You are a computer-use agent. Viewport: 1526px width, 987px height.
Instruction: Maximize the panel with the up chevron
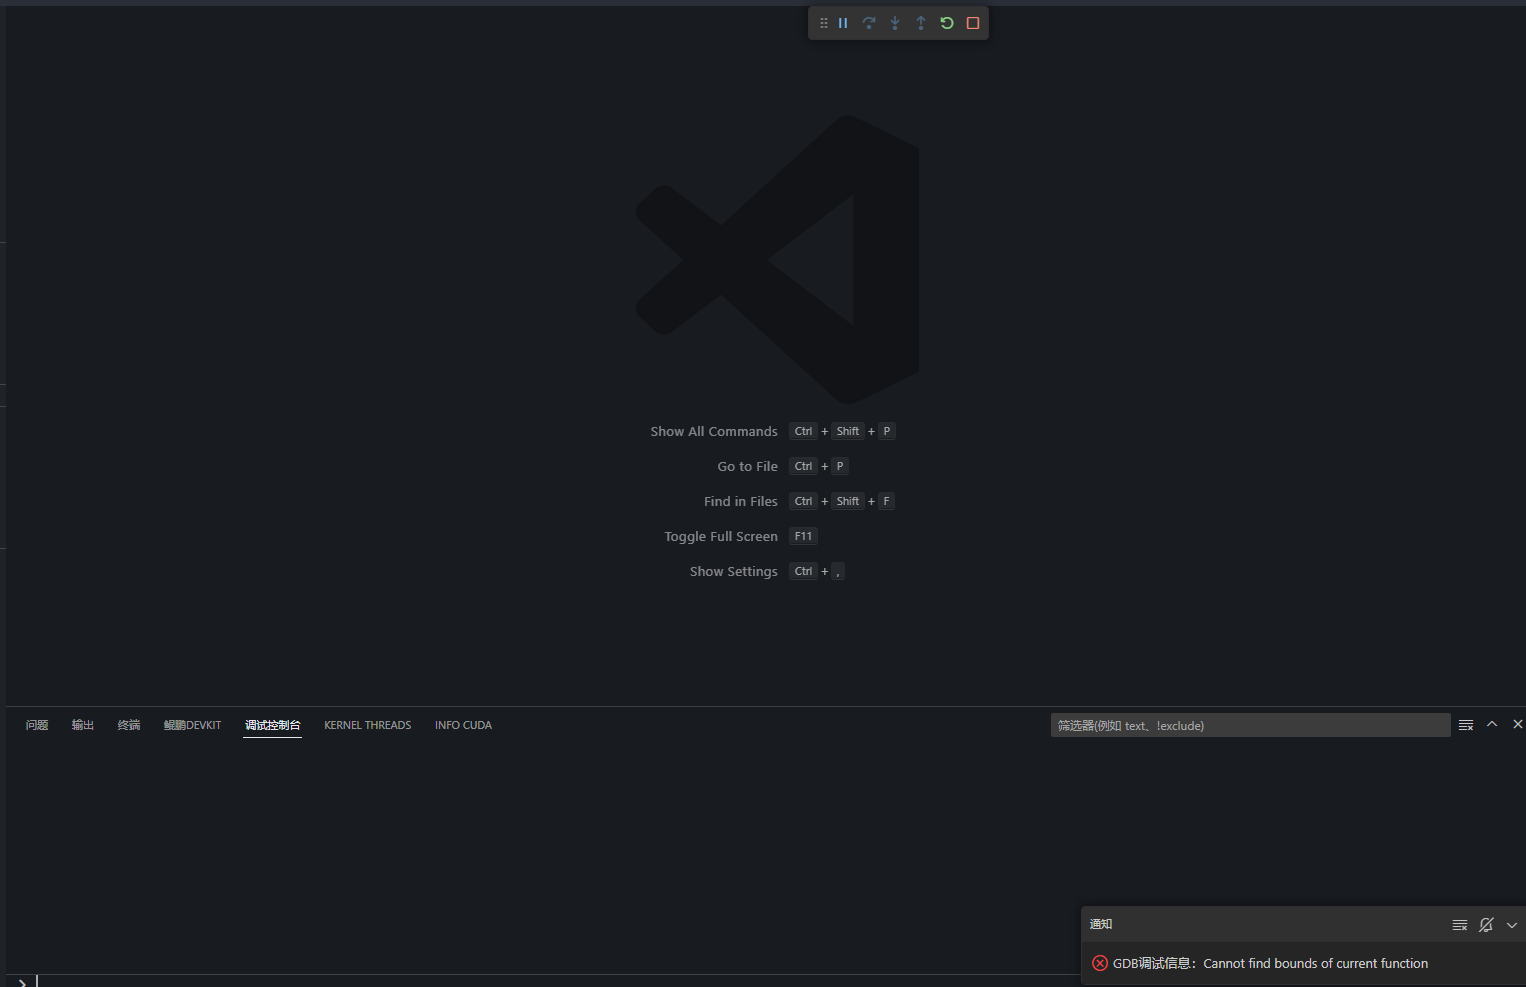(1492, 724)
